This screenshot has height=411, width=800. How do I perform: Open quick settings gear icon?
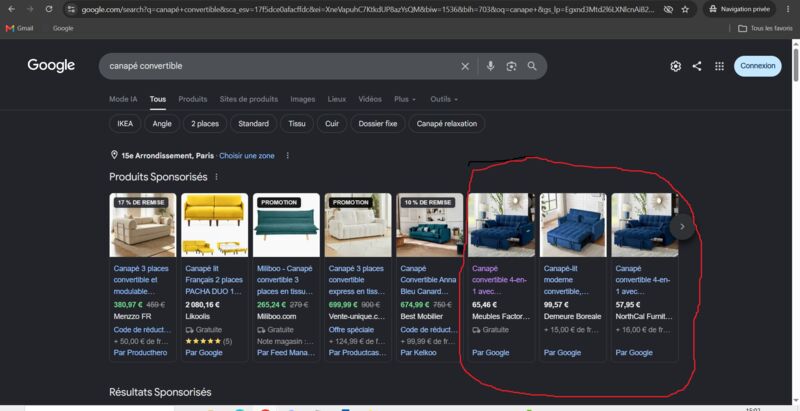676,66
